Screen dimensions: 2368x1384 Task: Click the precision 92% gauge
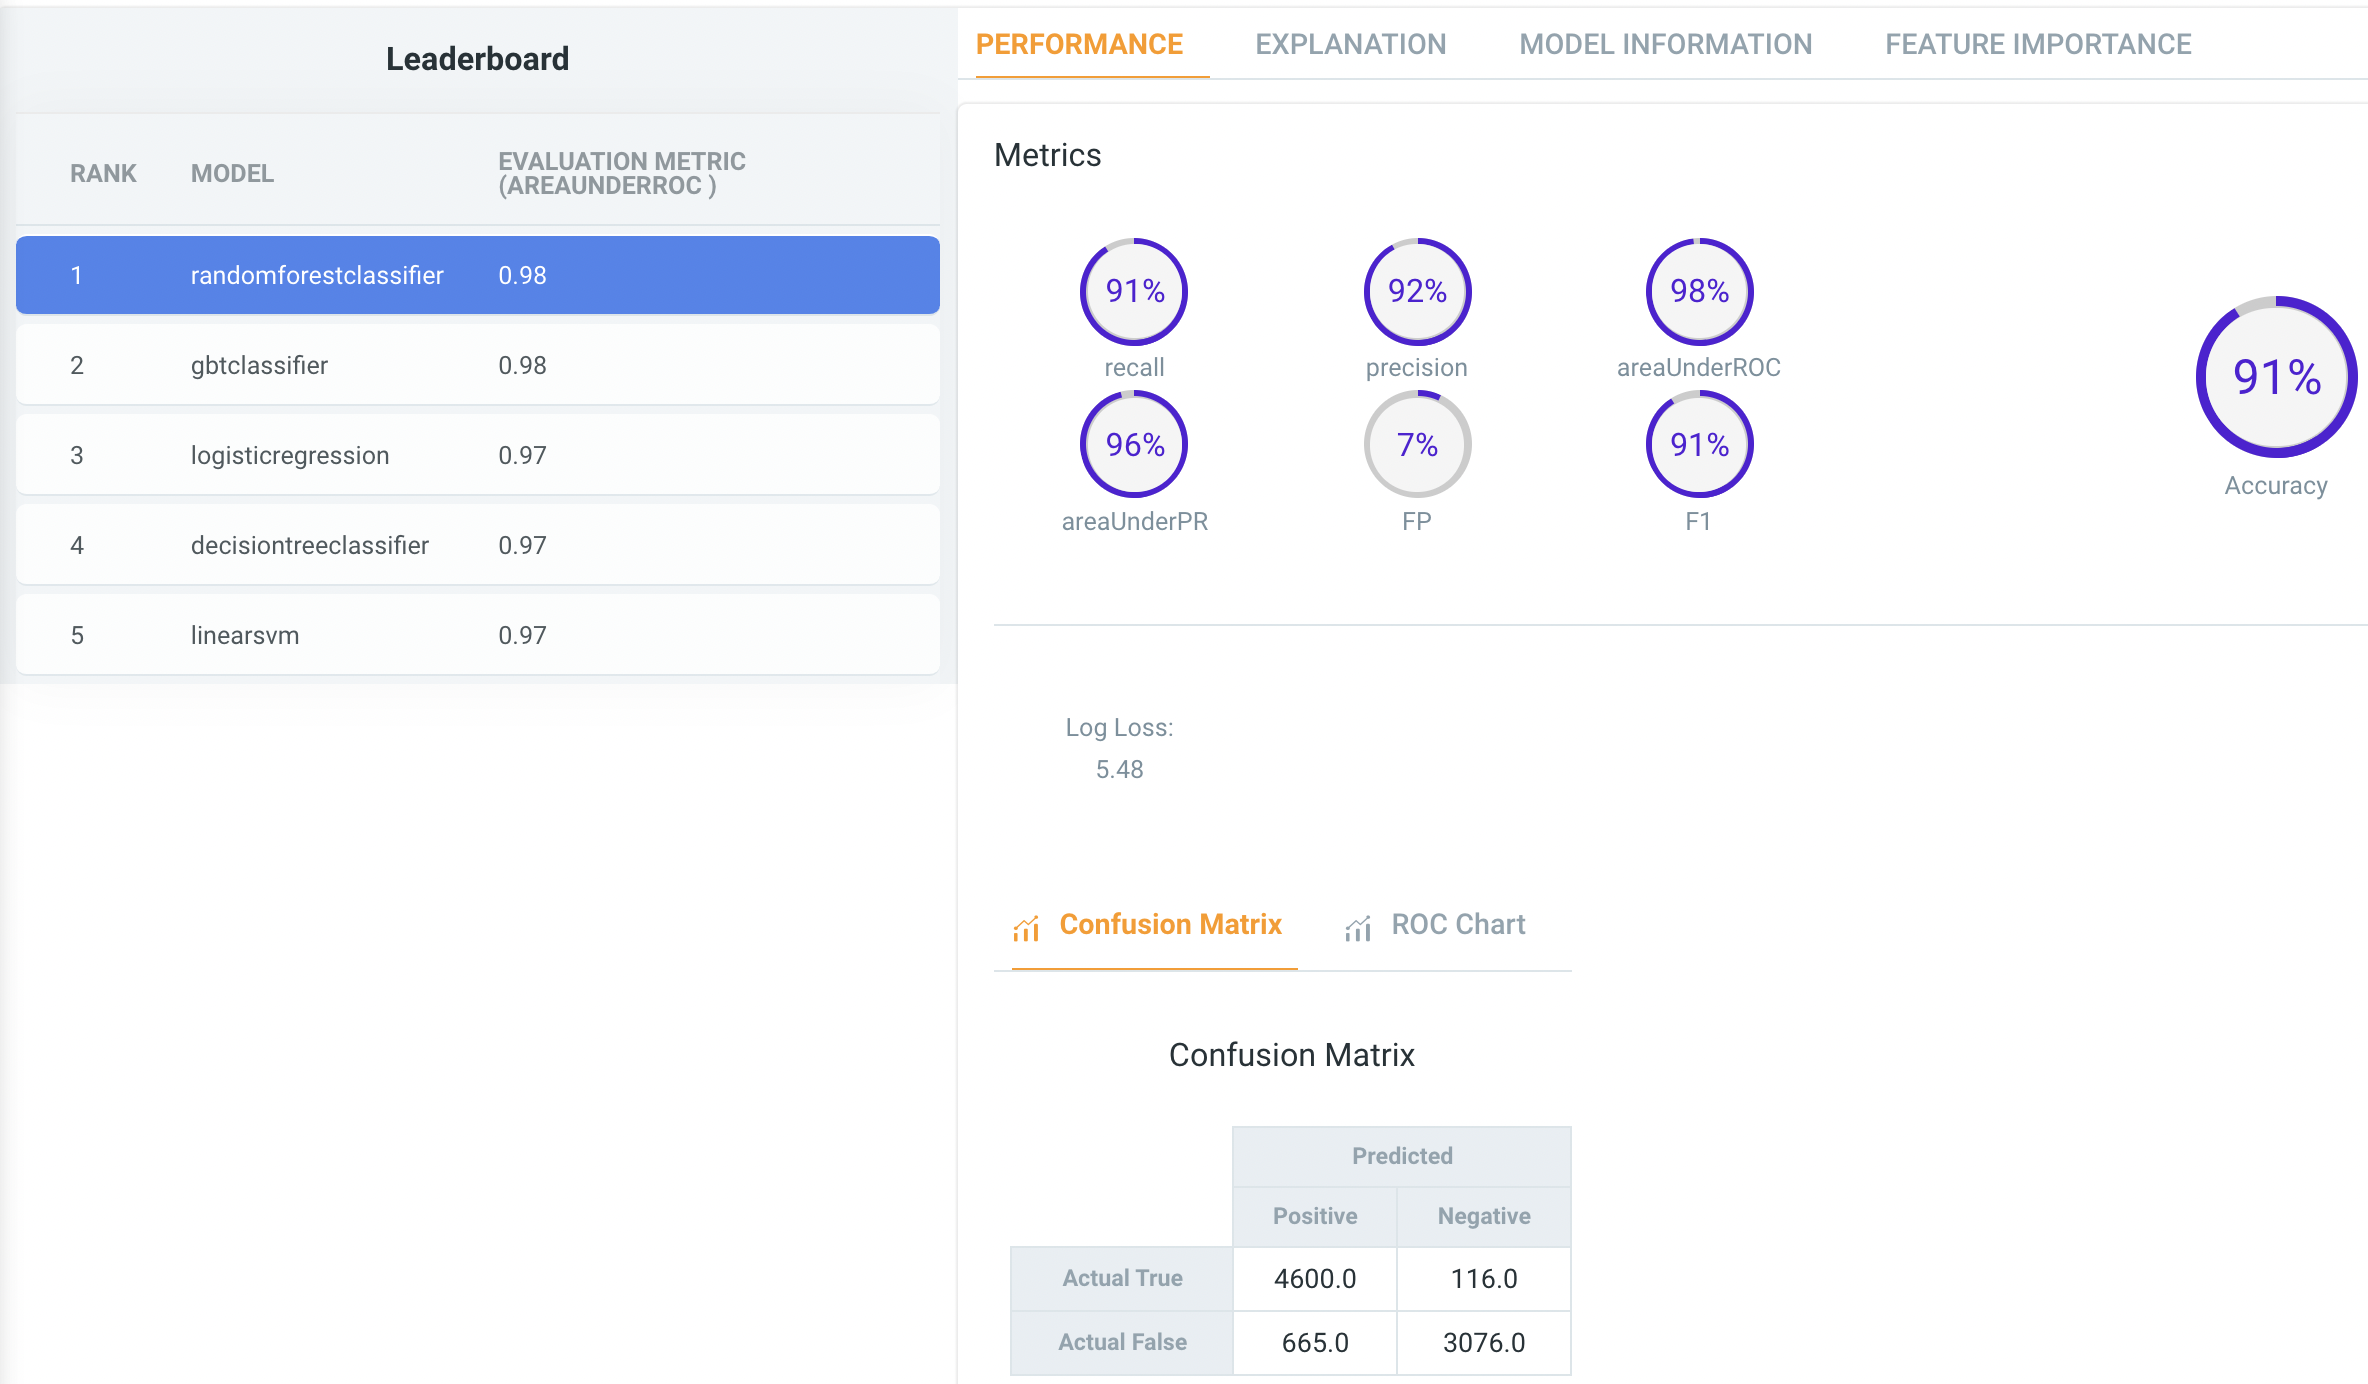[1417, 292]
